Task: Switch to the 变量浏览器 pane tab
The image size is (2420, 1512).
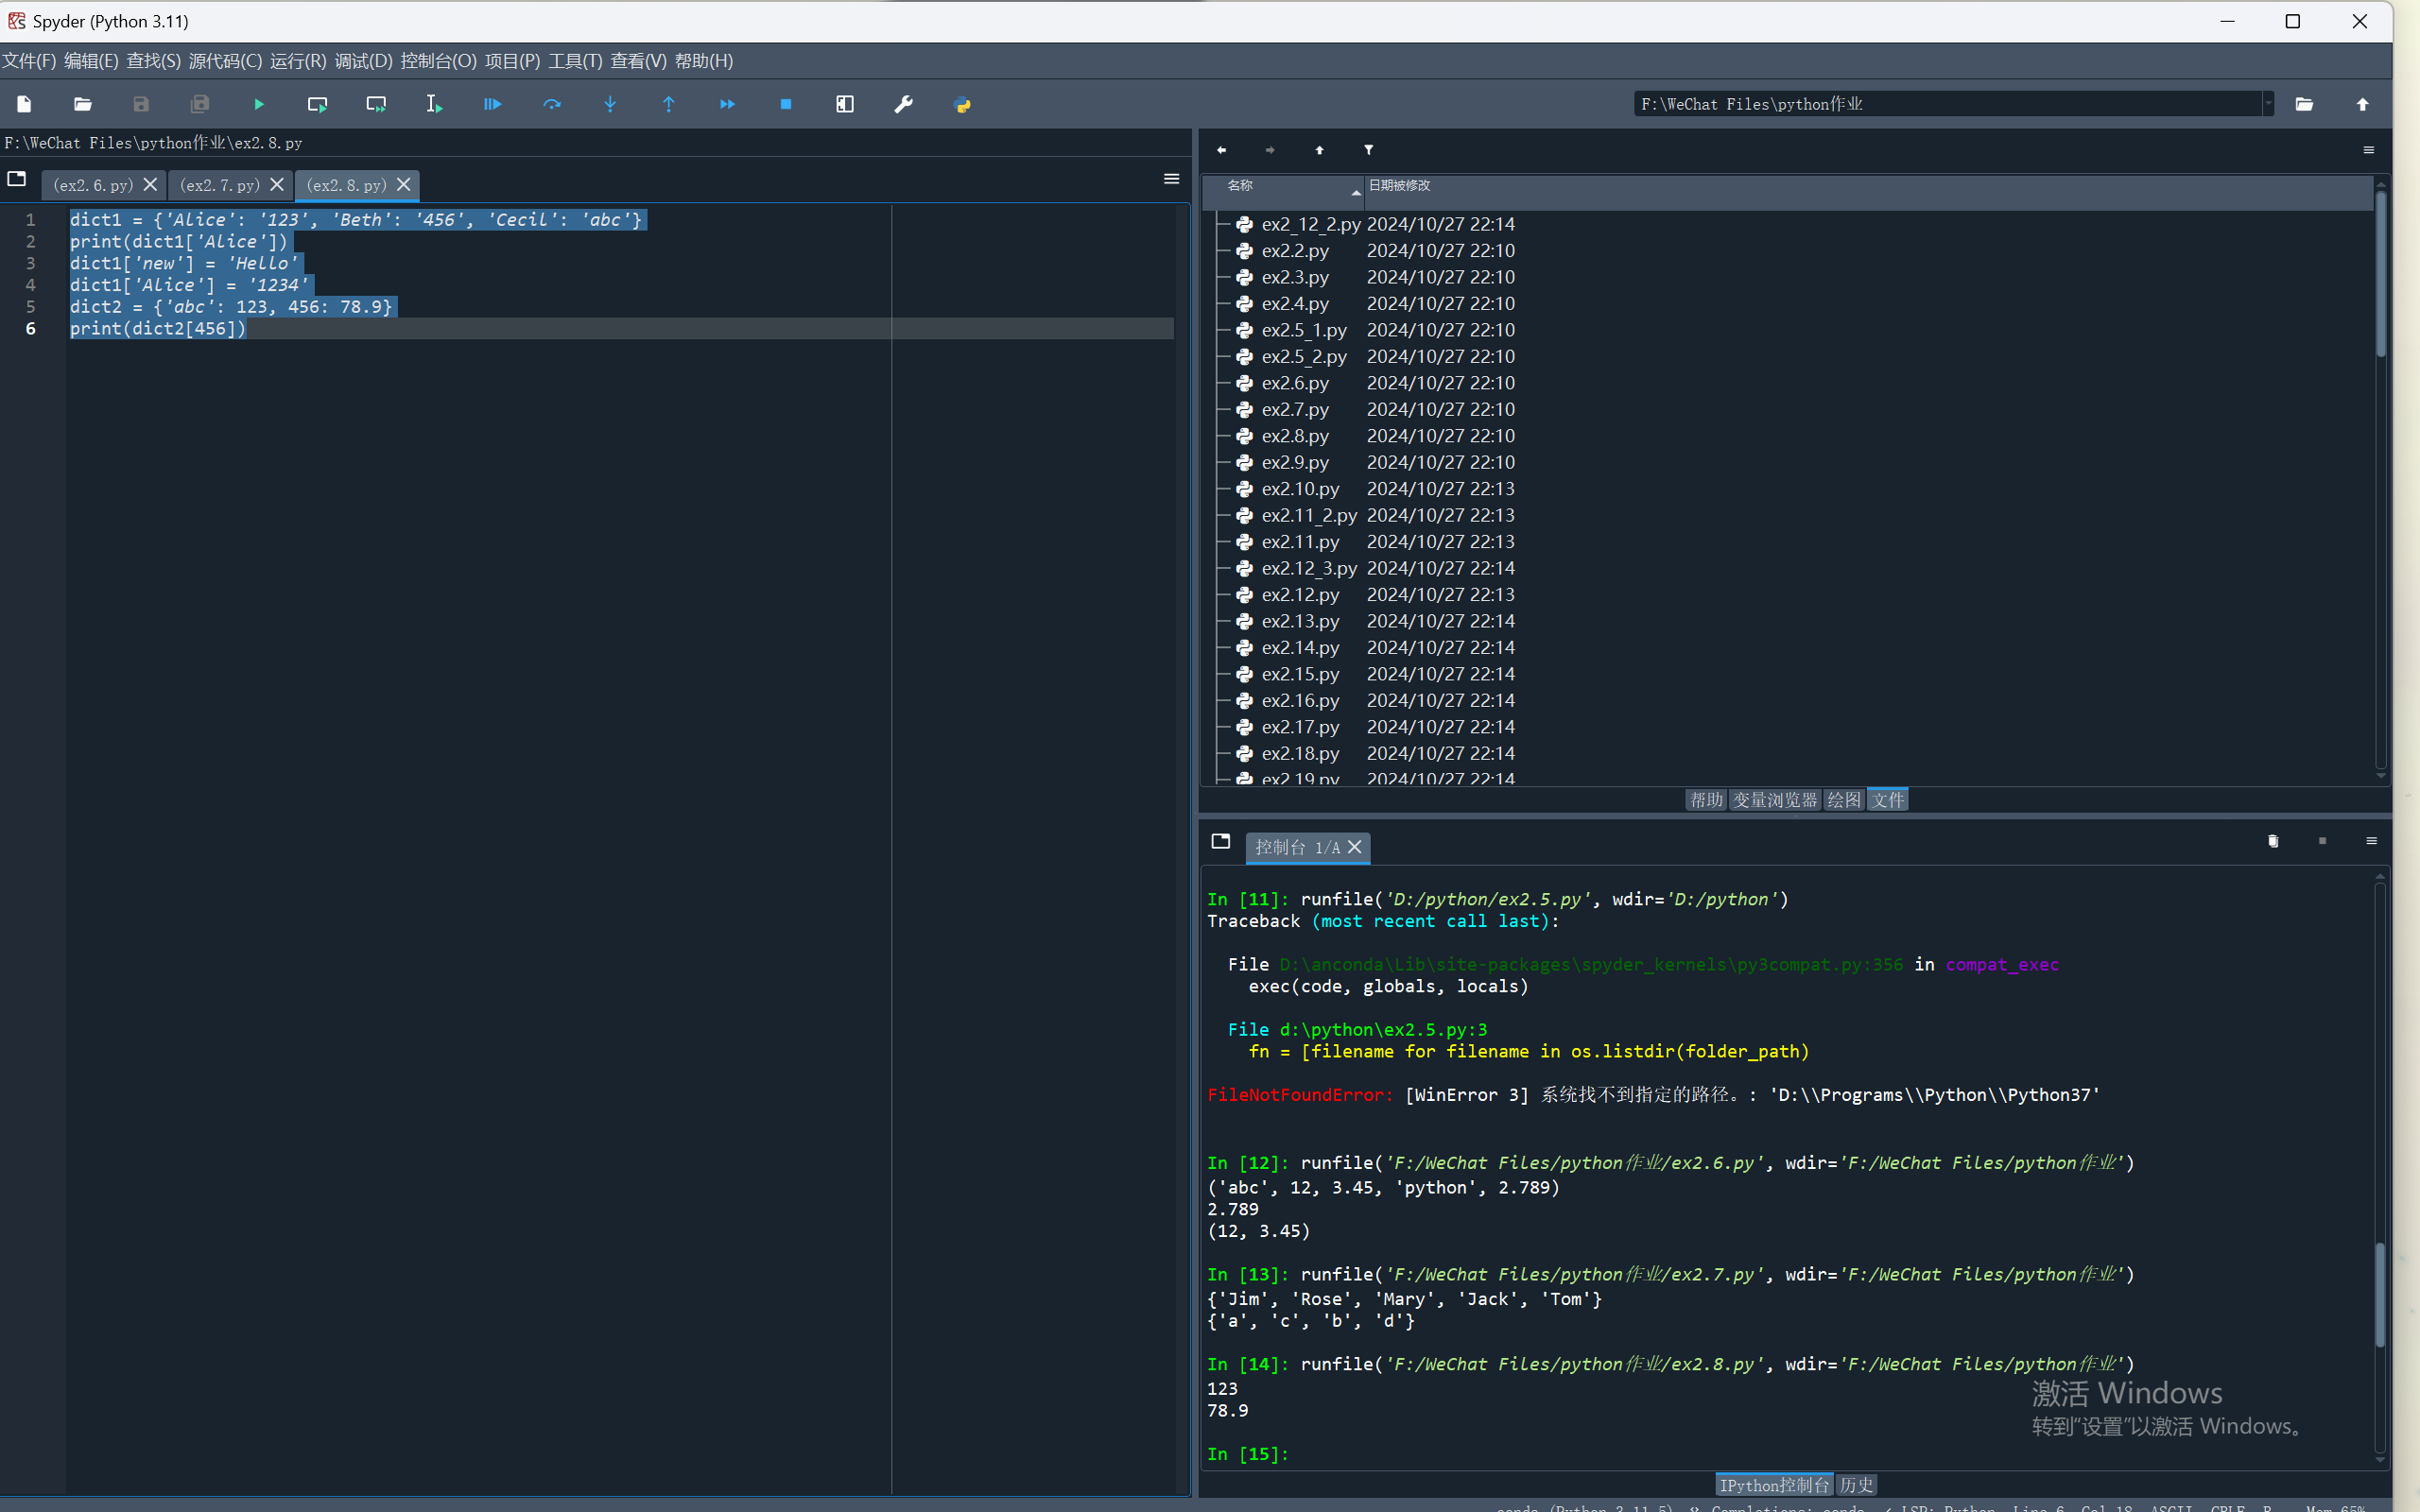Action: pyautogui.click(x=1775, y=800)
